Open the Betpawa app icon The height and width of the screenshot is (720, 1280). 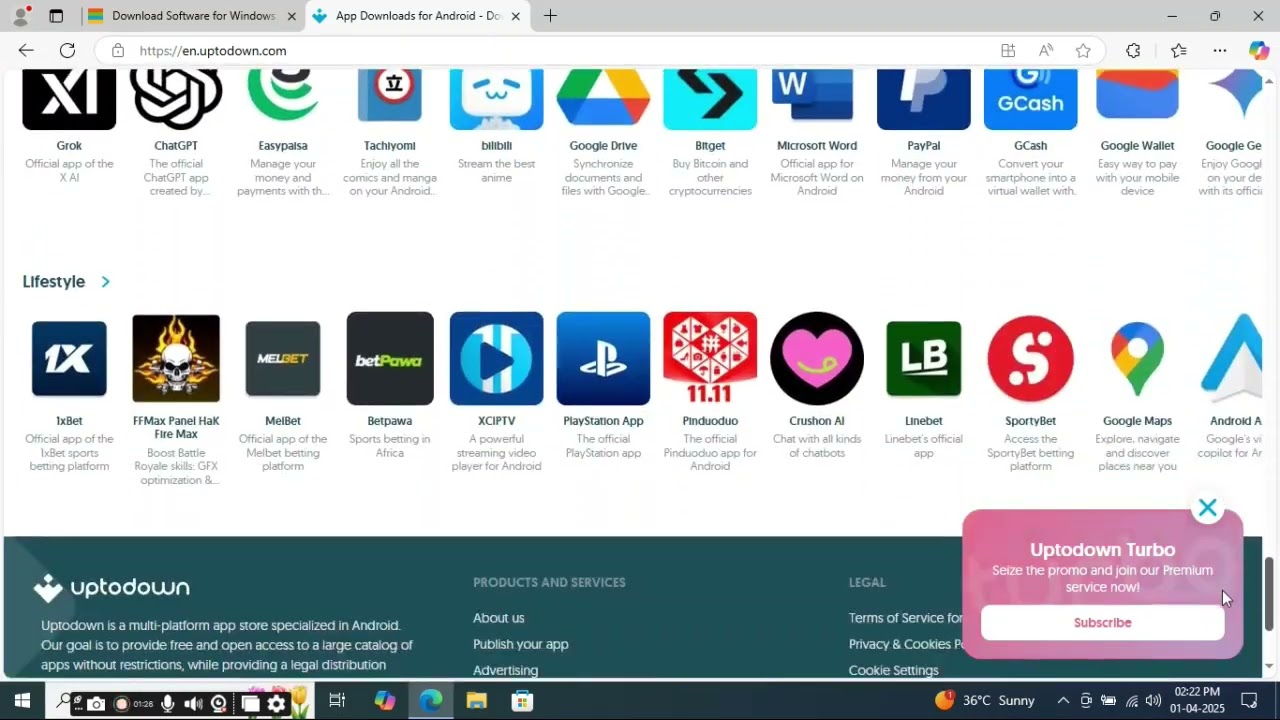pyautogui.click(x=390, y=359)
